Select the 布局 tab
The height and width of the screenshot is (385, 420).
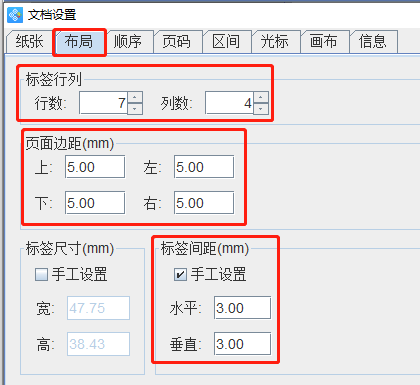coord(79,42)
